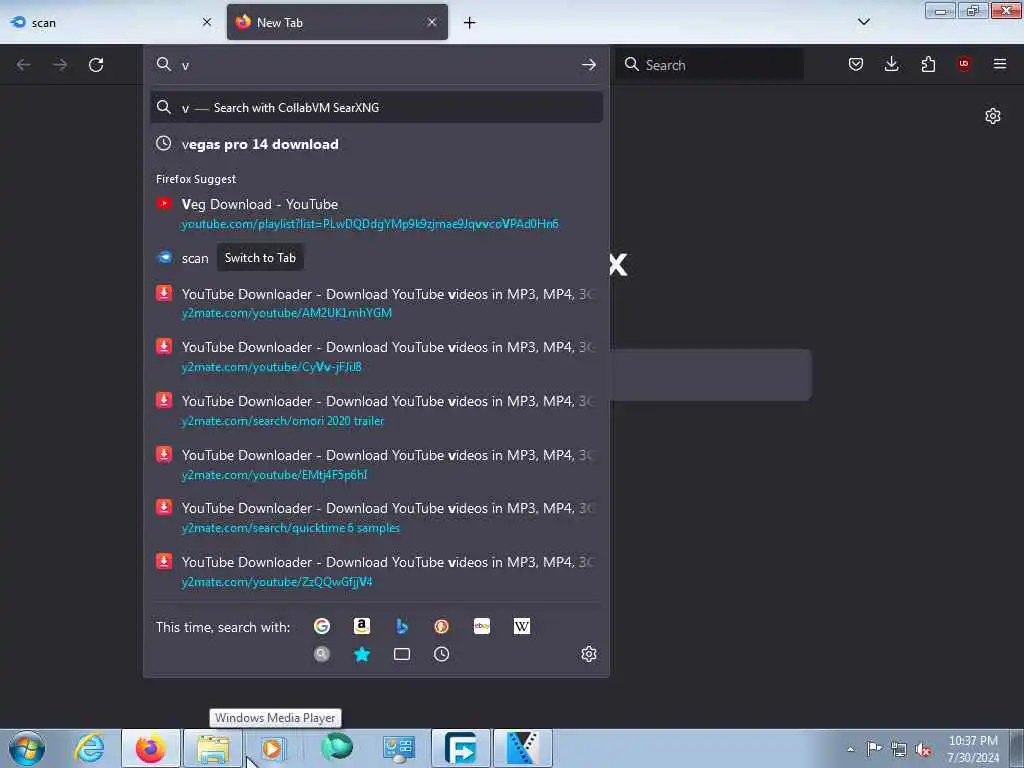
Task: Click the Firefox taskbar button
Action: 151,748
